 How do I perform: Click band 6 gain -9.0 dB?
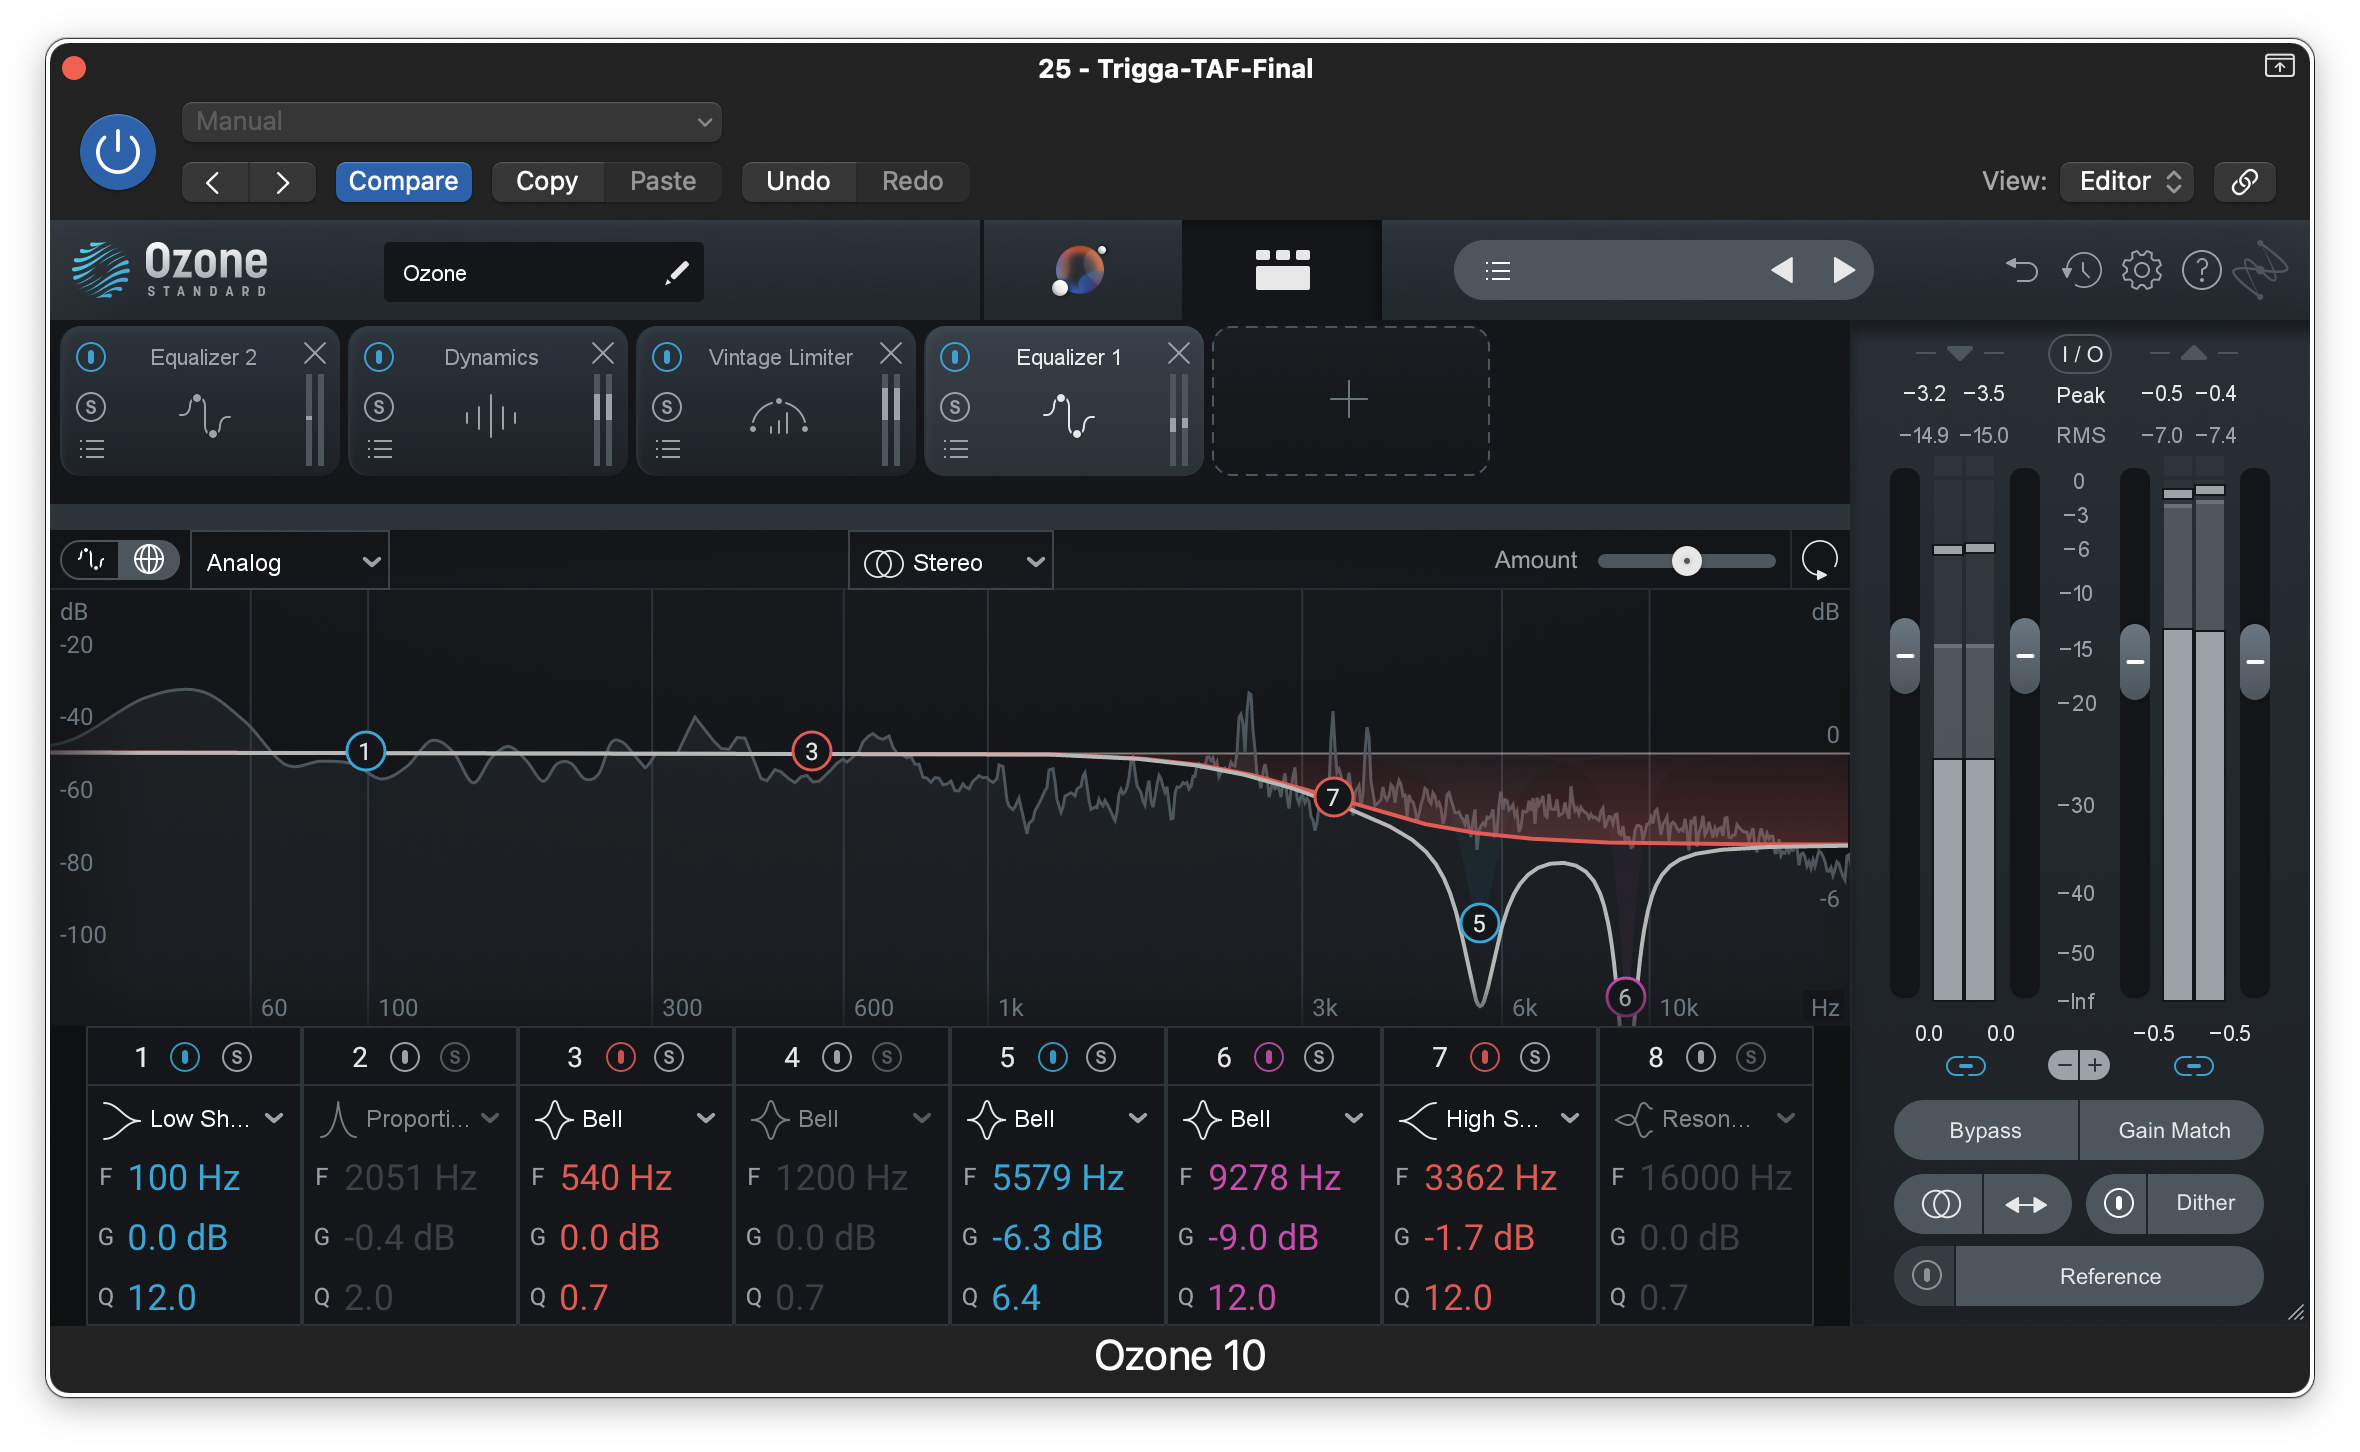[1262, 1238]
